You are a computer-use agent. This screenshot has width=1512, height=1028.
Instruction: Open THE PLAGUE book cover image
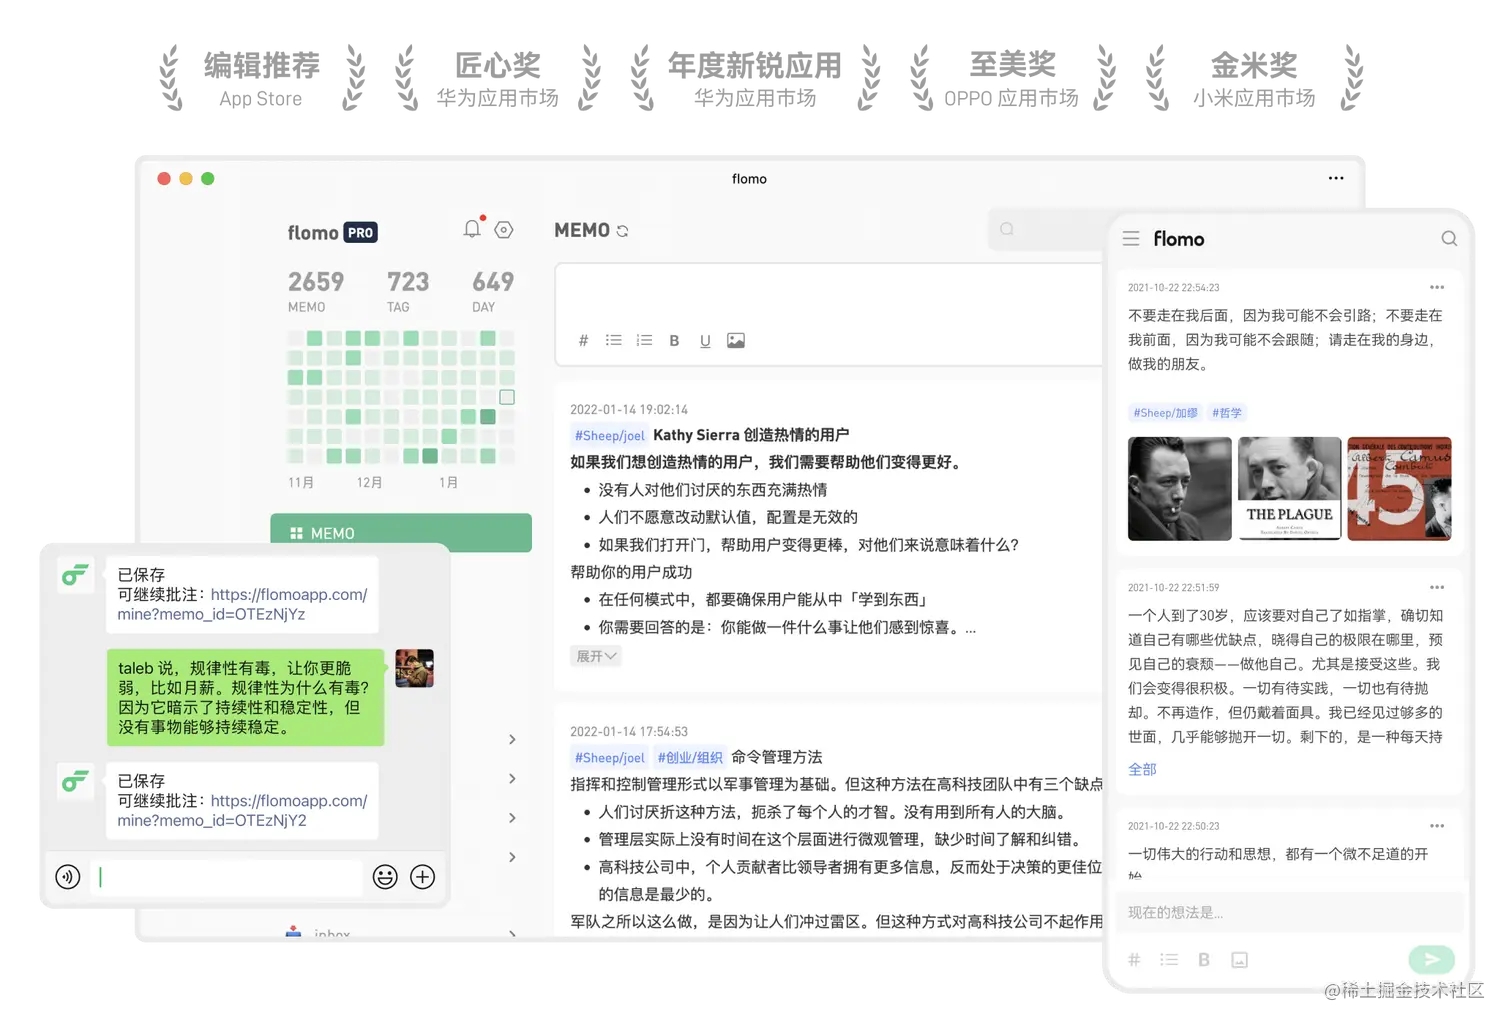(x=1289, y=489)
